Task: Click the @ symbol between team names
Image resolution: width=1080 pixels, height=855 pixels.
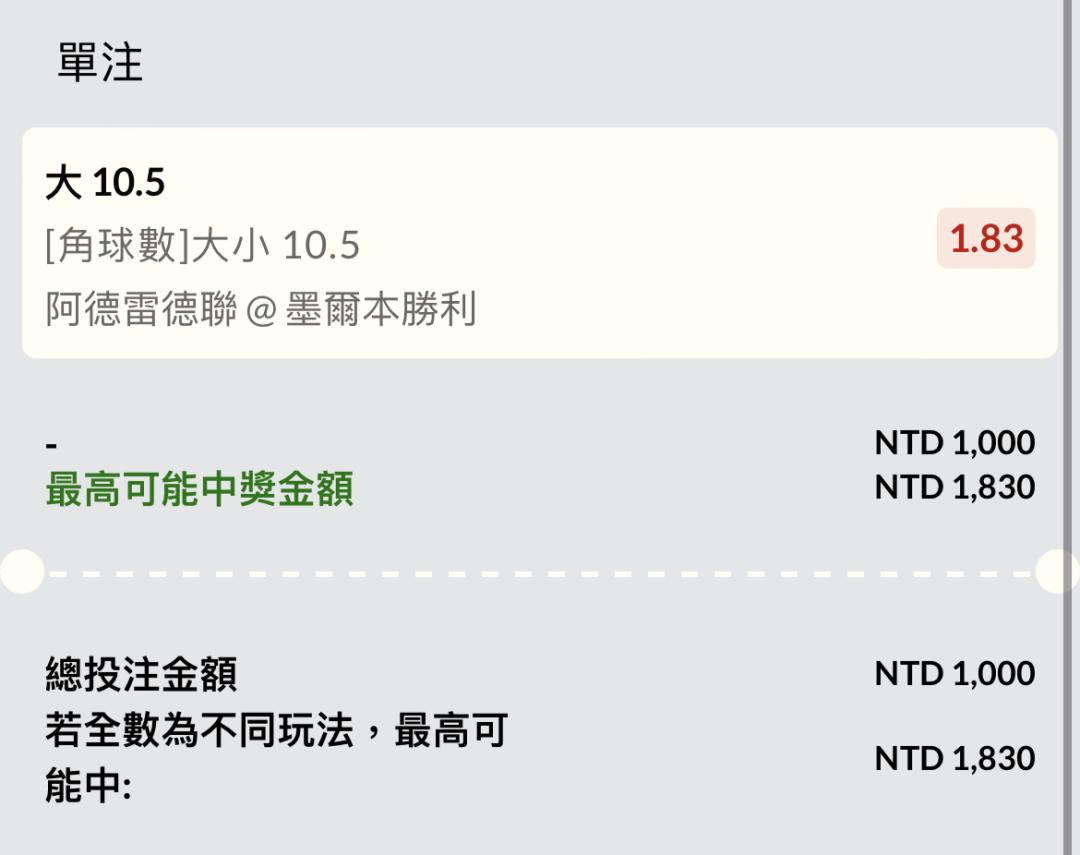Action: point(260,310)
